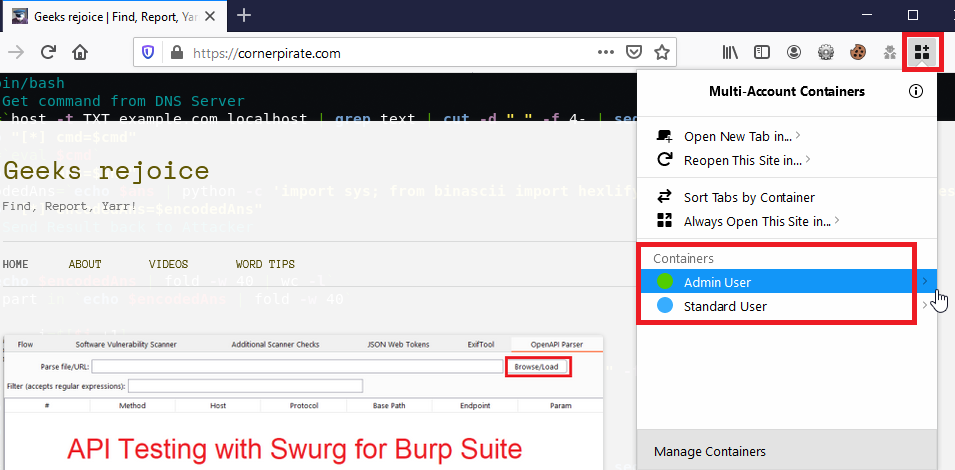Expand Open New Tab in submenu

tap(740, 136)
